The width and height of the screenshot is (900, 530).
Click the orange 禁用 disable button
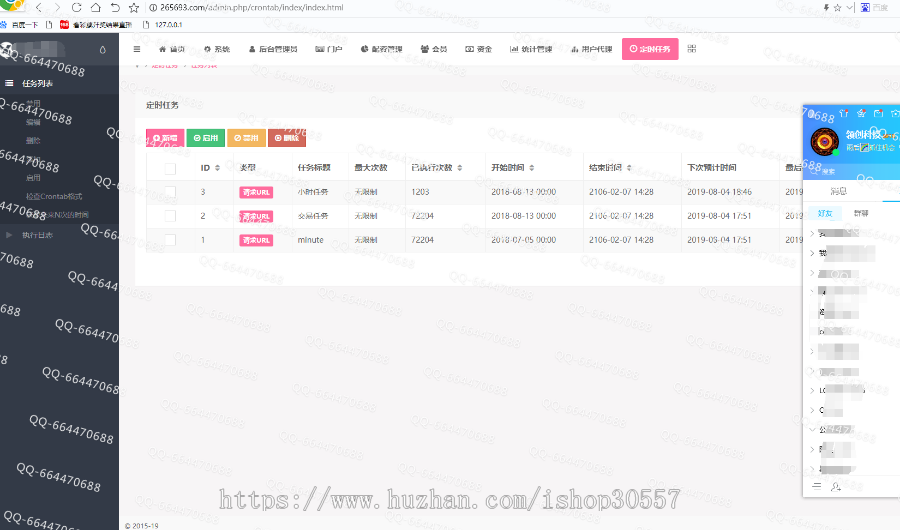[246, 138]
